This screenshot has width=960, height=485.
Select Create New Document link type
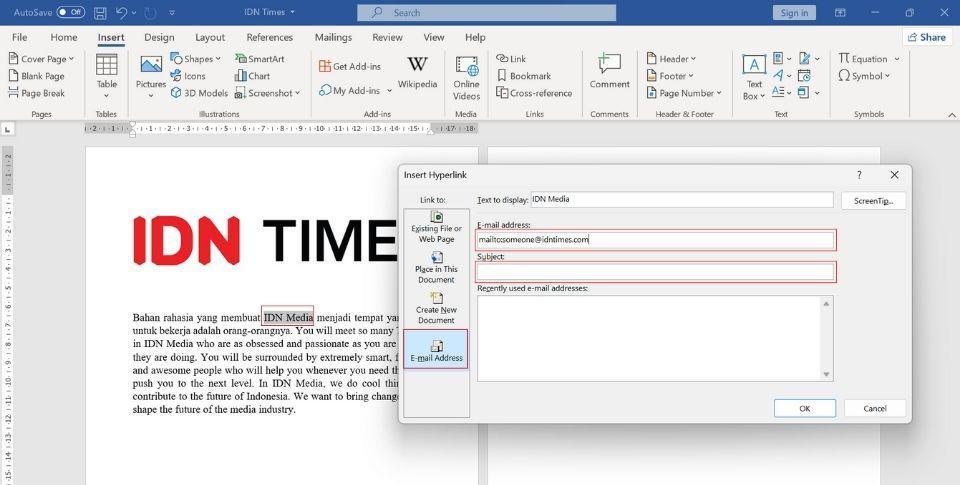(x=437, y=308)
